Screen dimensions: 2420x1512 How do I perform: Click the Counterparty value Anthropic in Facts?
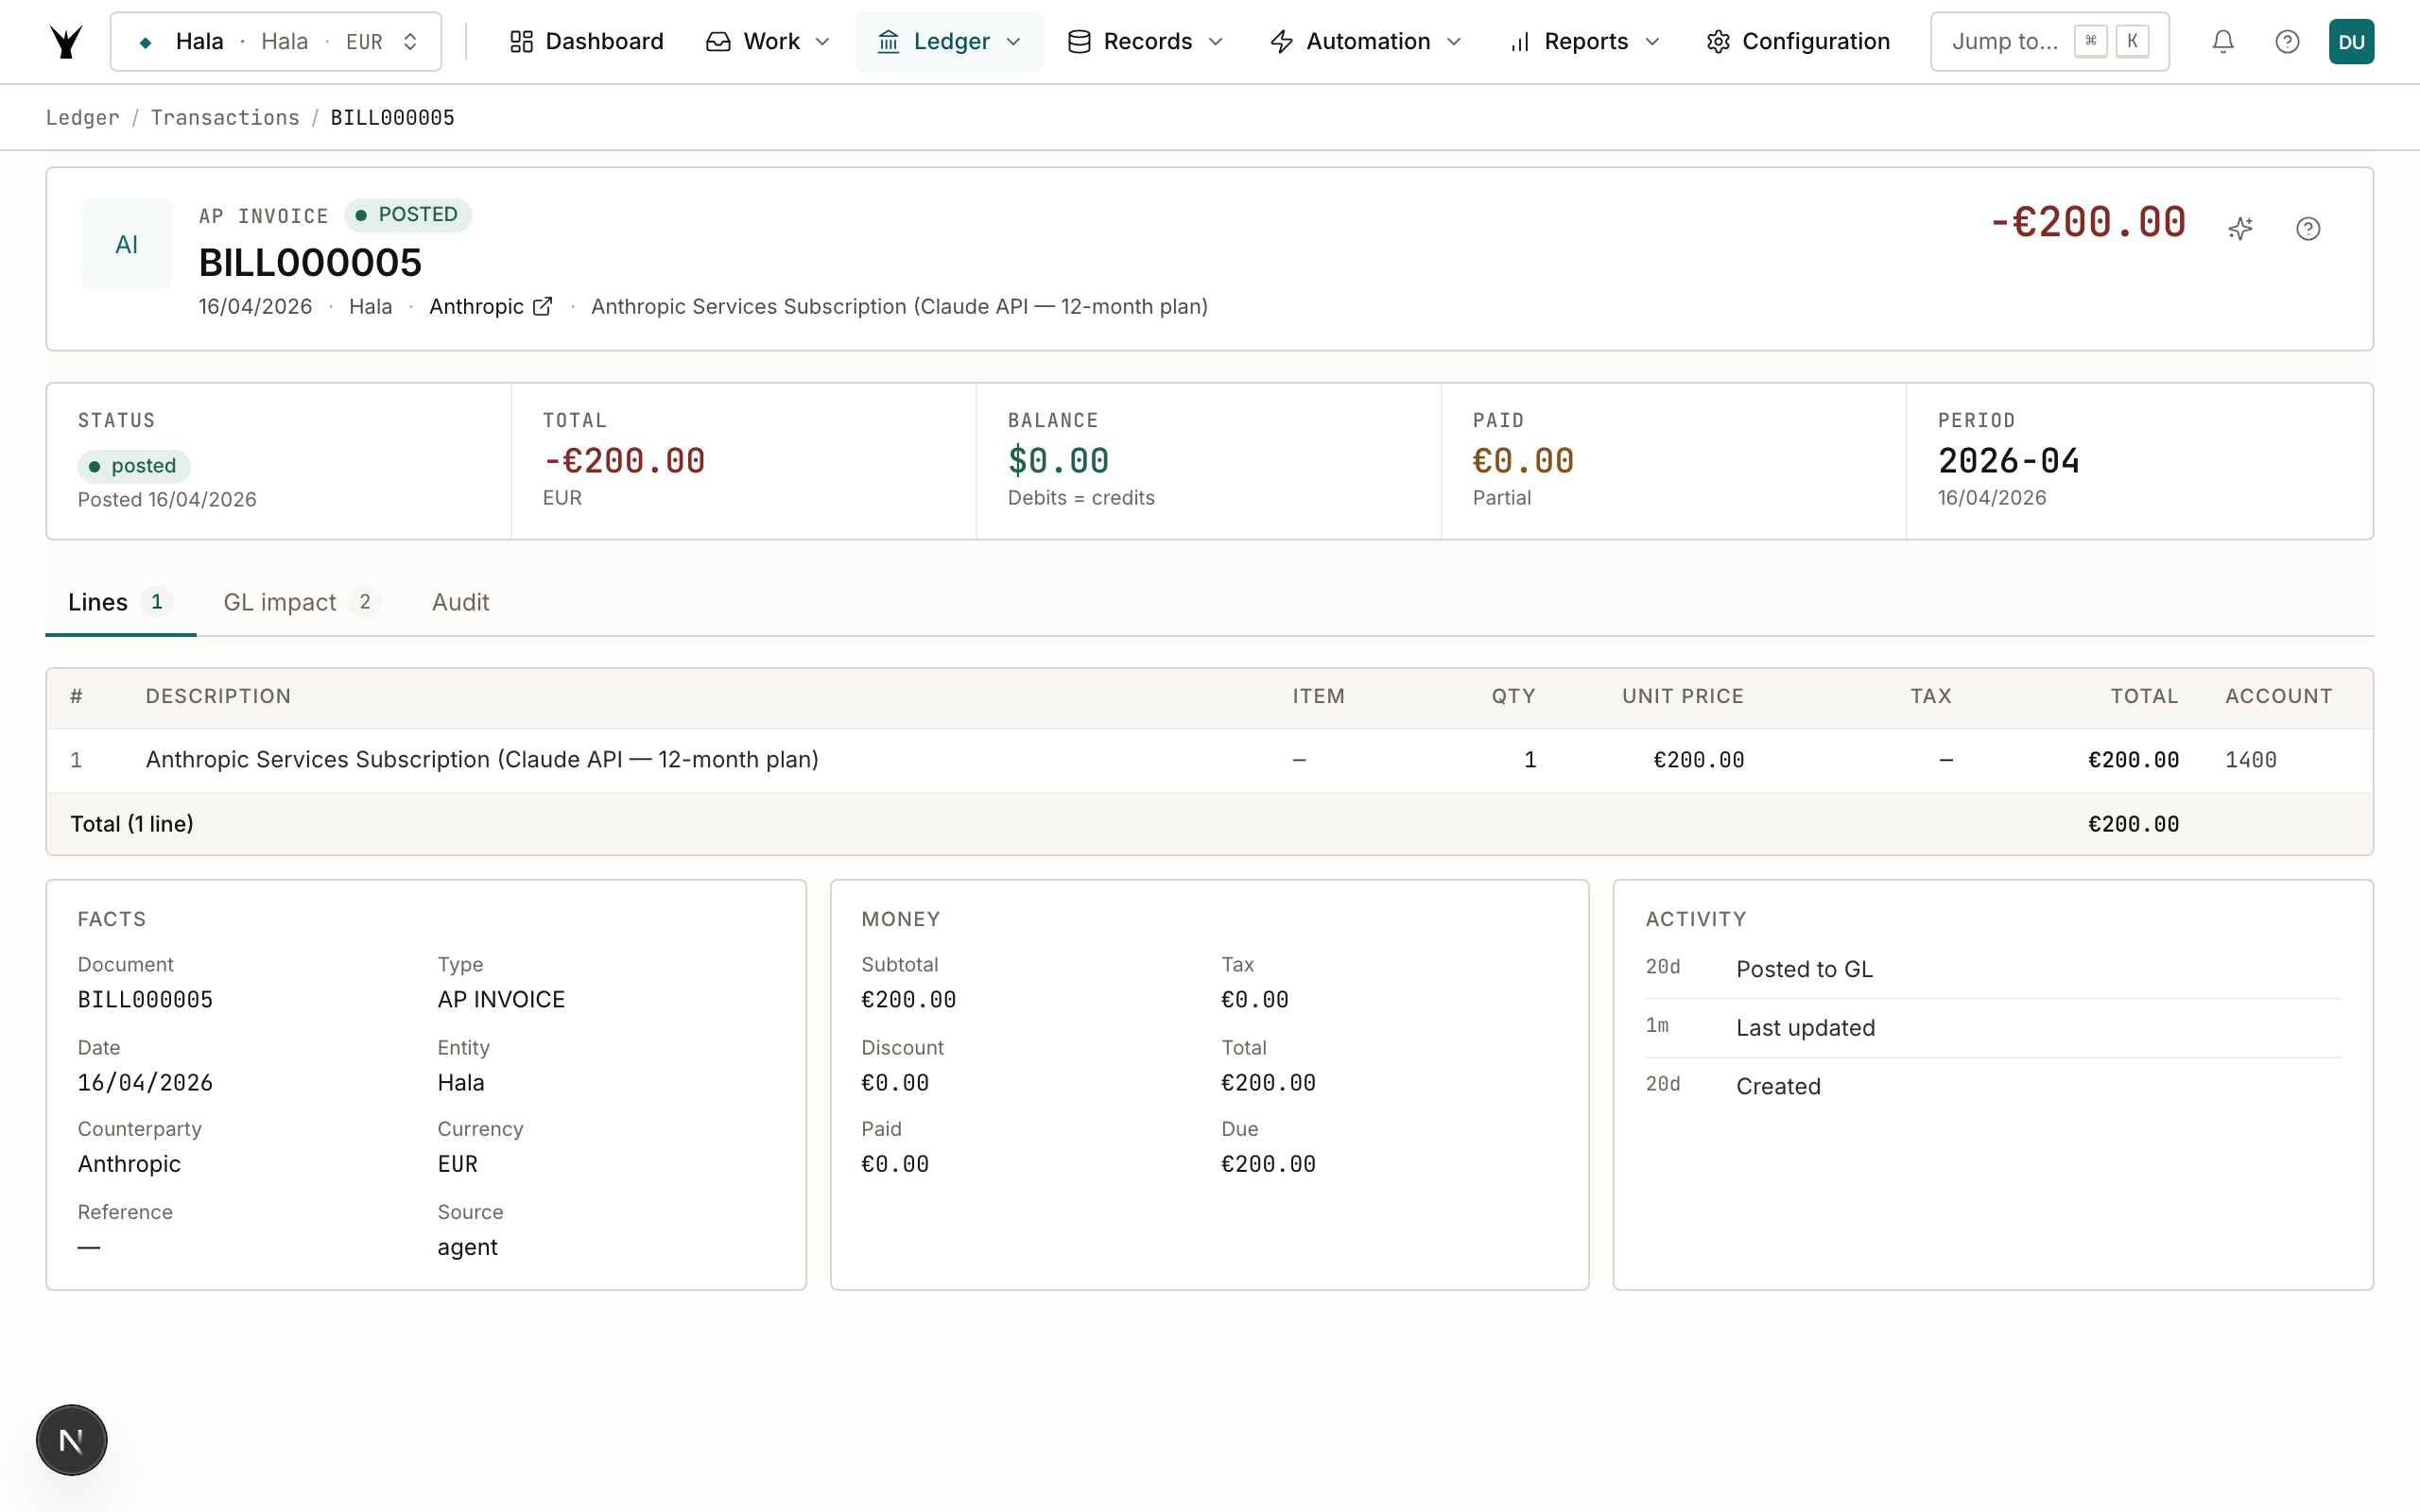pyautogui.click(x=129, y=1164)
